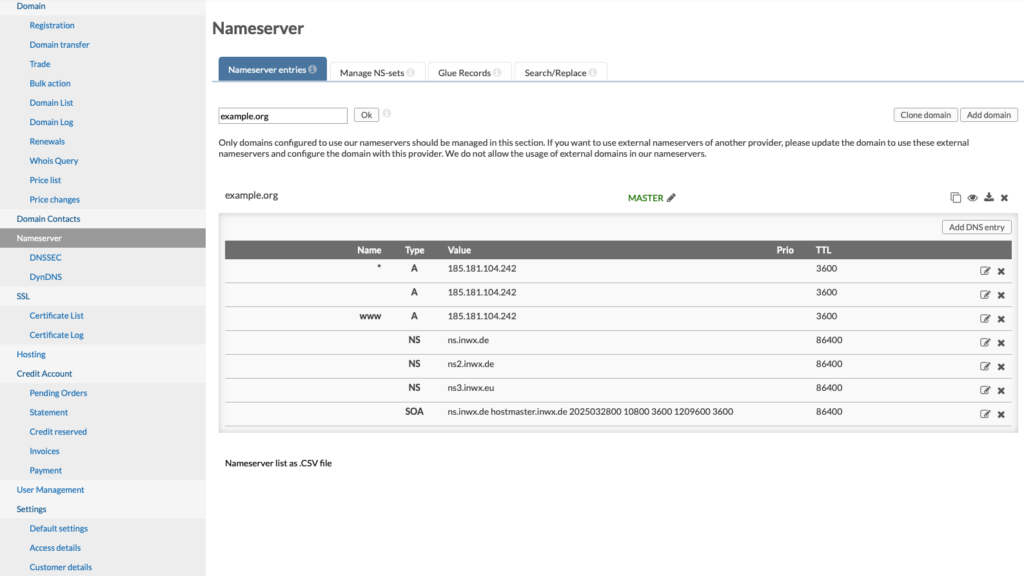Image resolution: width=1024 pixels, height=576 pixels.
Task: Remove the example.org domain via the X icon
Action: point(1004,197)
